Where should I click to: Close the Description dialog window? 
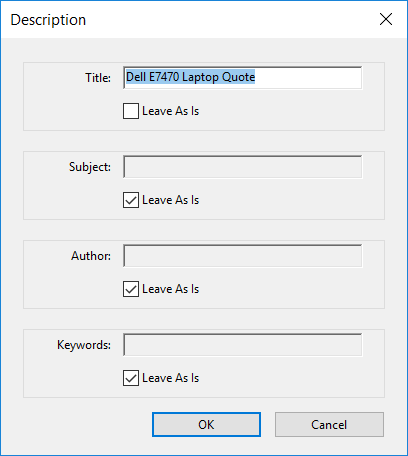(x=386, y=19)
